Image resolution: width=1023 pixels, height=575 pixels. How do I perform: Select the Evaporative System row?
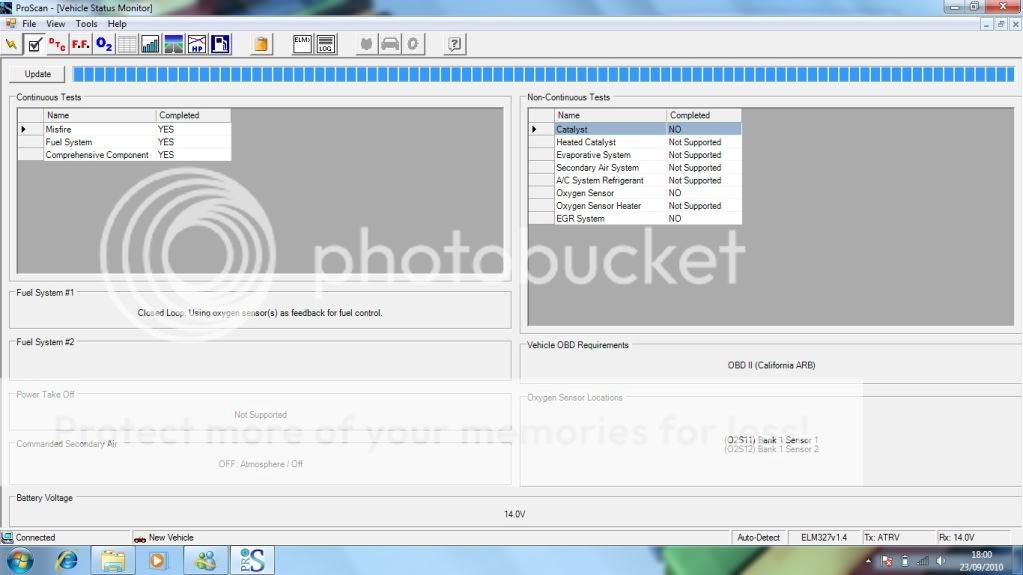coord(635,155)
